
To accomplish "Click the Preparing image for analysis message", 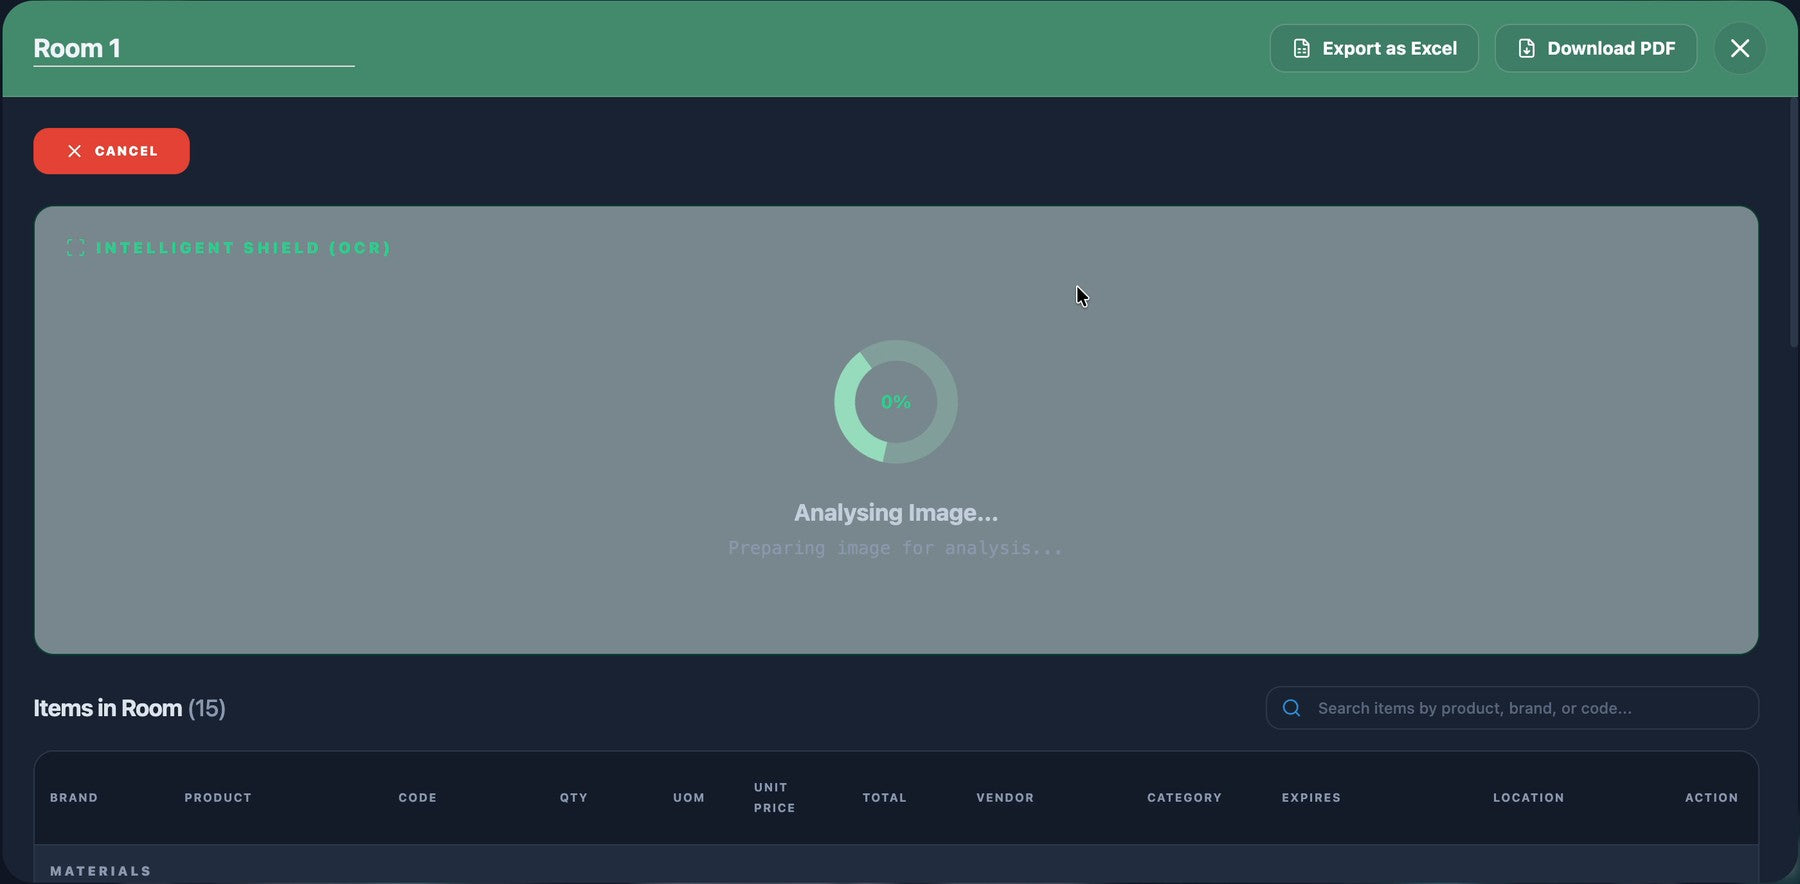I will [x=896, y=548].
